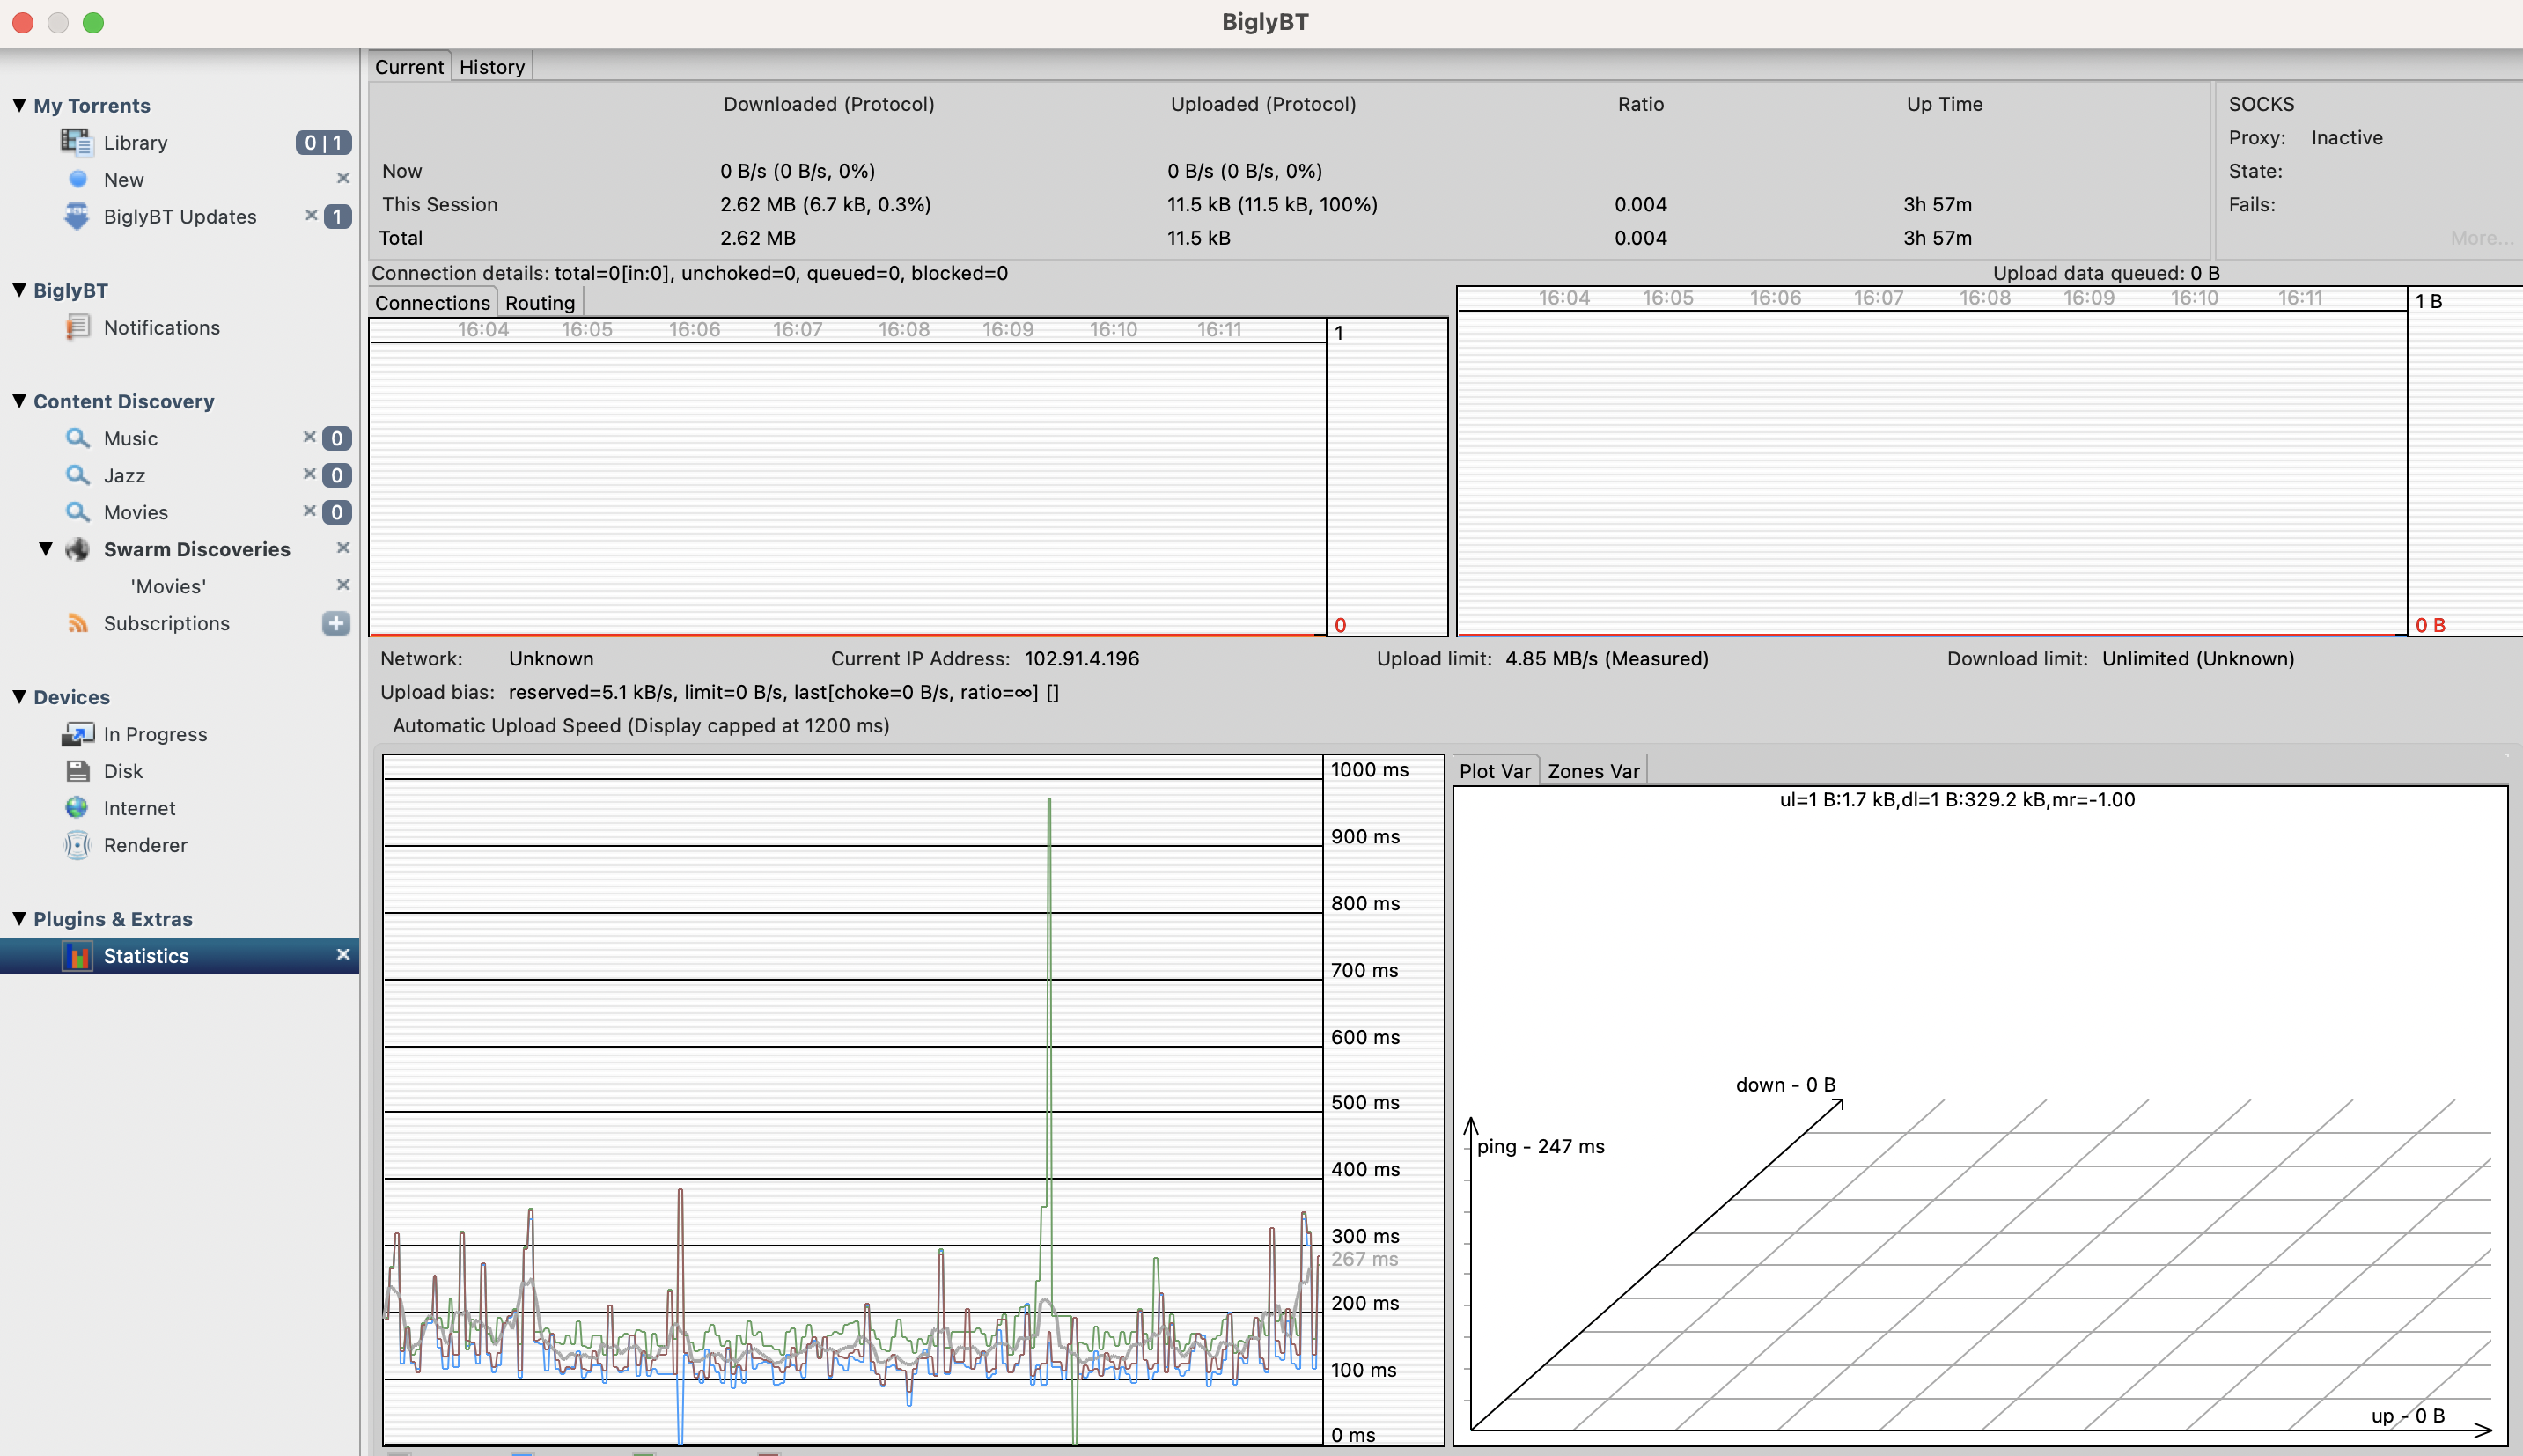Viewport: 2523px width, 1456px height.
Task: Select Renderer under Devices
Action: click(146, 846)
